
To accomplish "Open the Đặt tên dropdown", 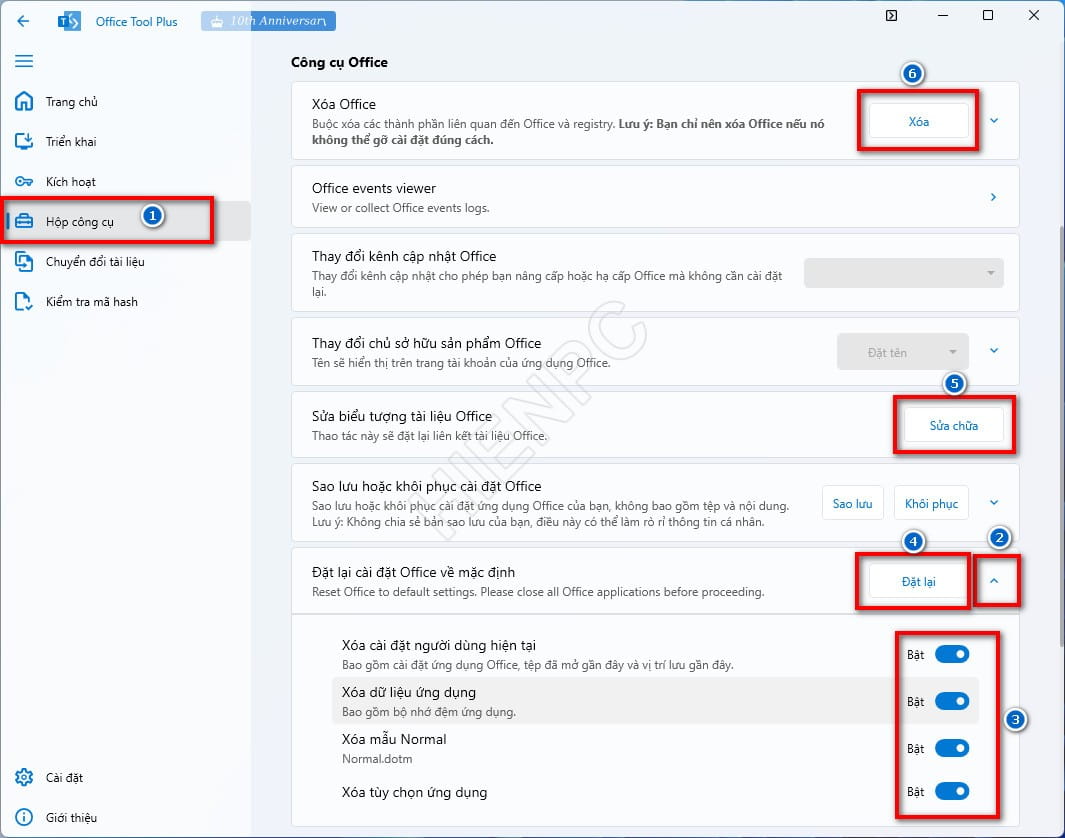I will coord(903,352).
